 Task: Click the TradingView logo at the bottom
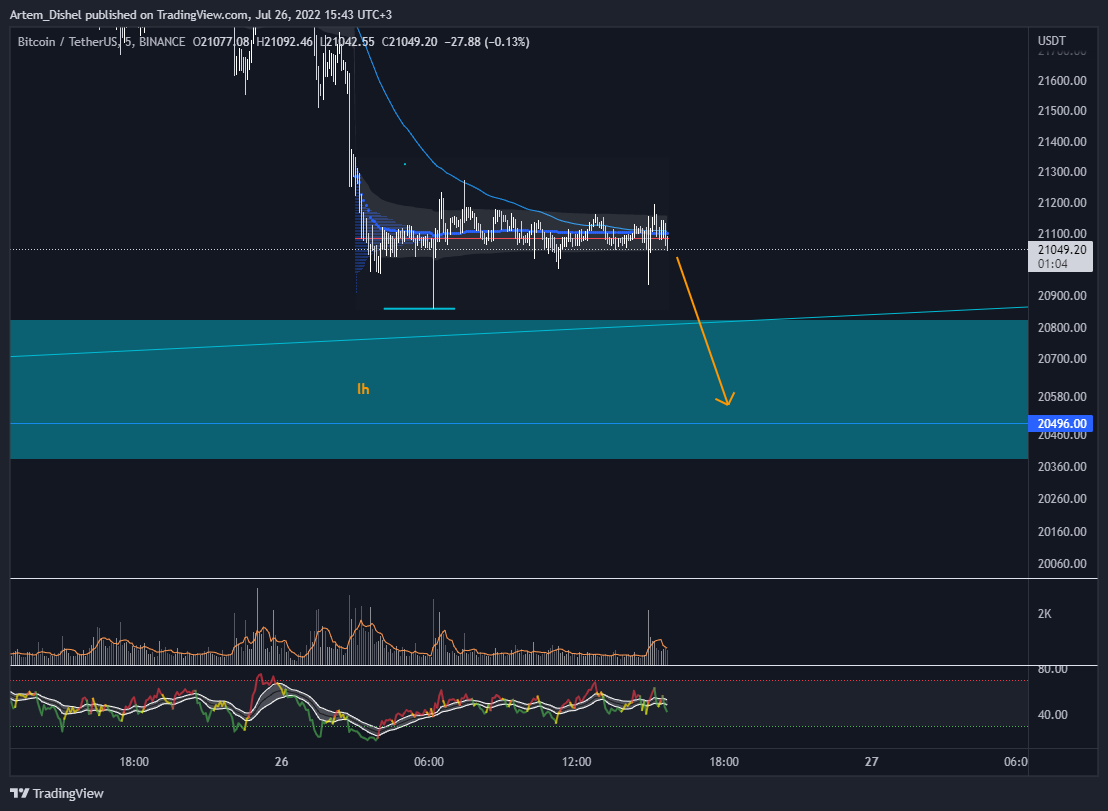pos(57,793)
